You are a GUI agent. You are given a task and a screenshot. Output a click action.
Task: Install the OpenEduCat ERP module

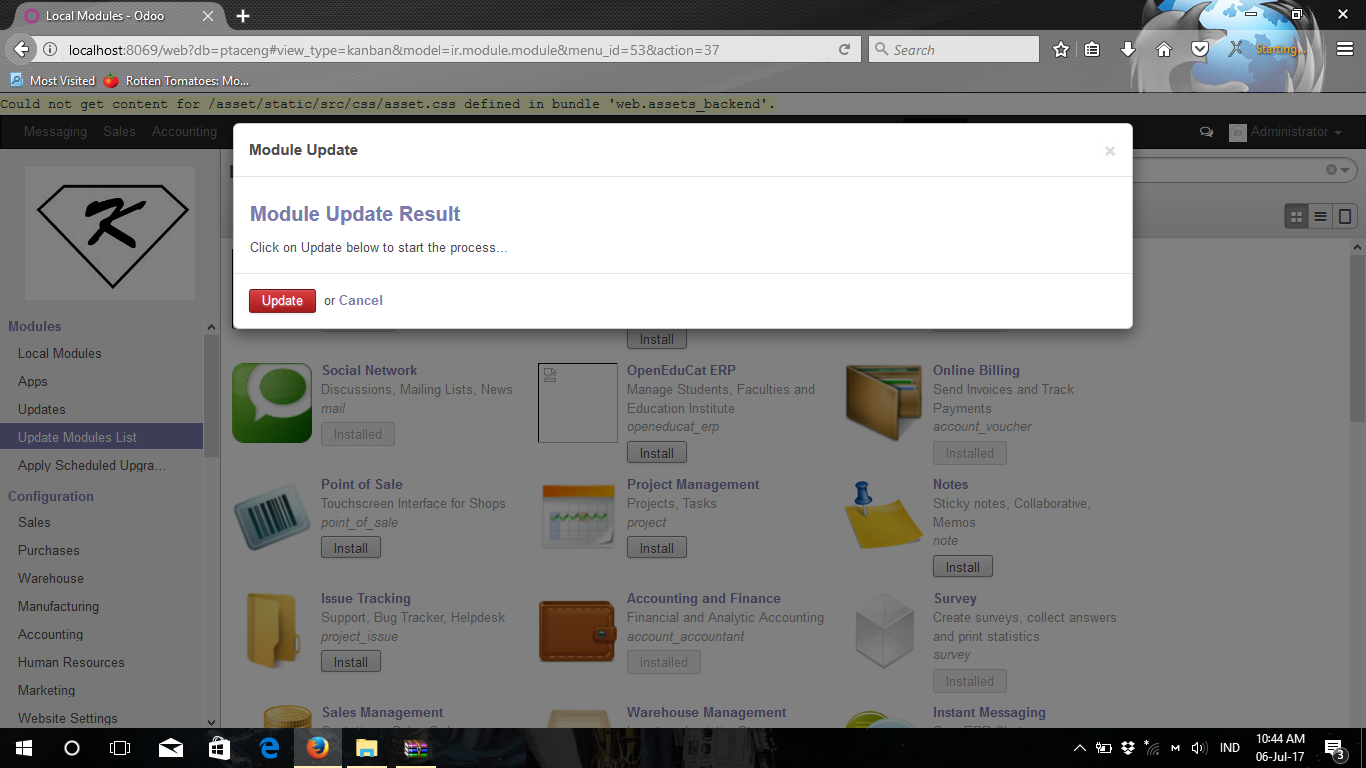point(657,453)
